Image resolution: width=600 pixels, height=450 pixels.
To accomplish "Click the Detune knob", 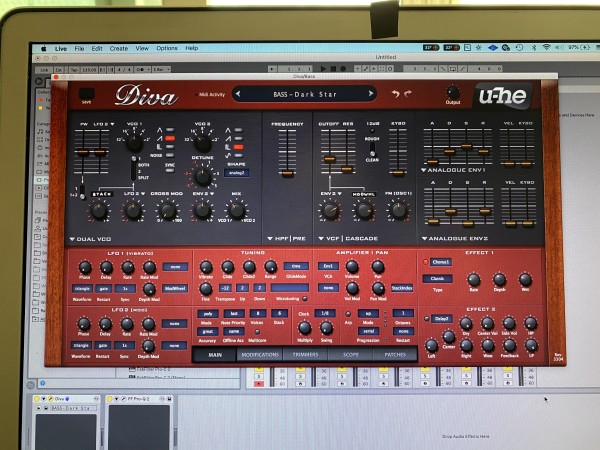I will 202,175.
